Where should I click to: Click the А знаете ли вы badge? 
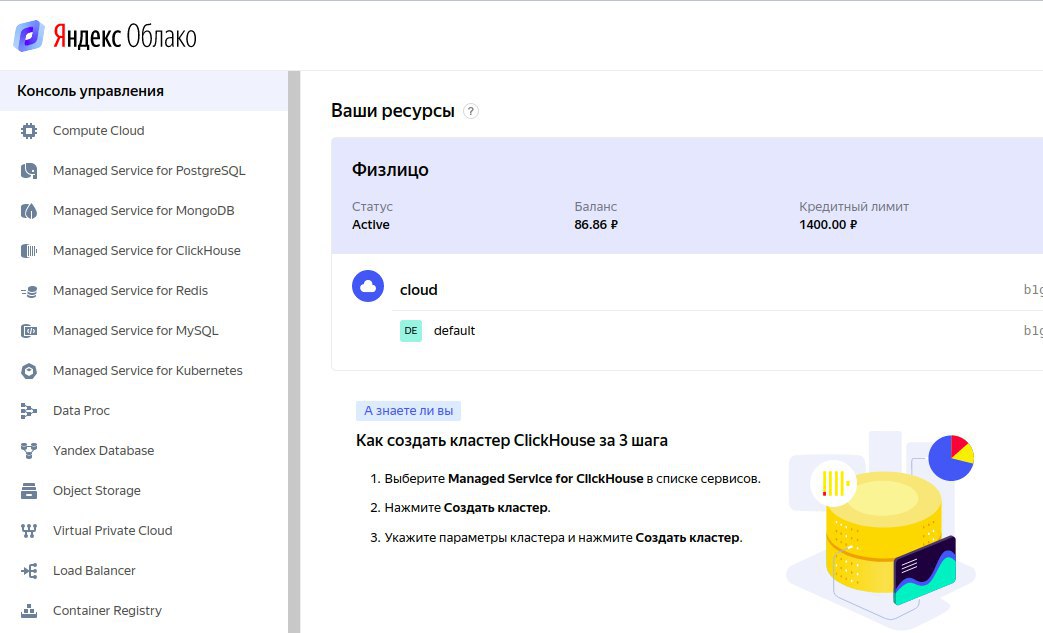pos(408,411)
